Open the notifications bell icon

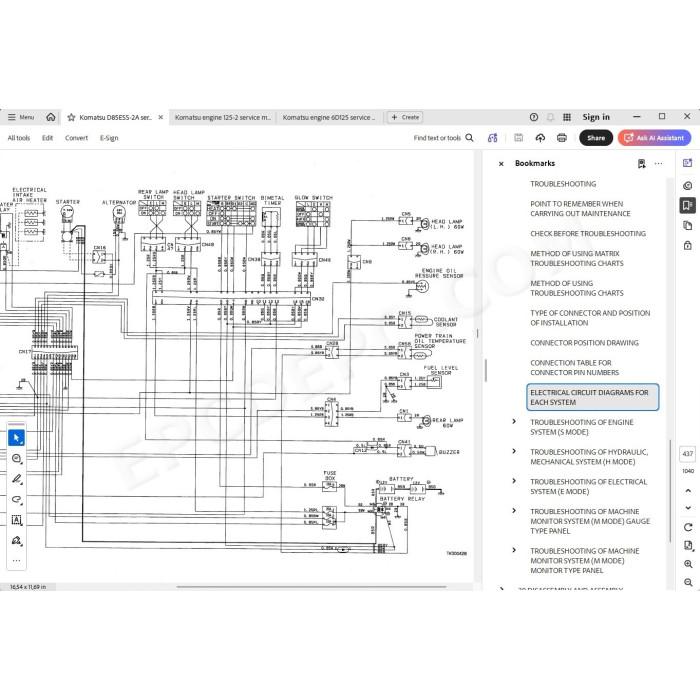pos(550,117)
